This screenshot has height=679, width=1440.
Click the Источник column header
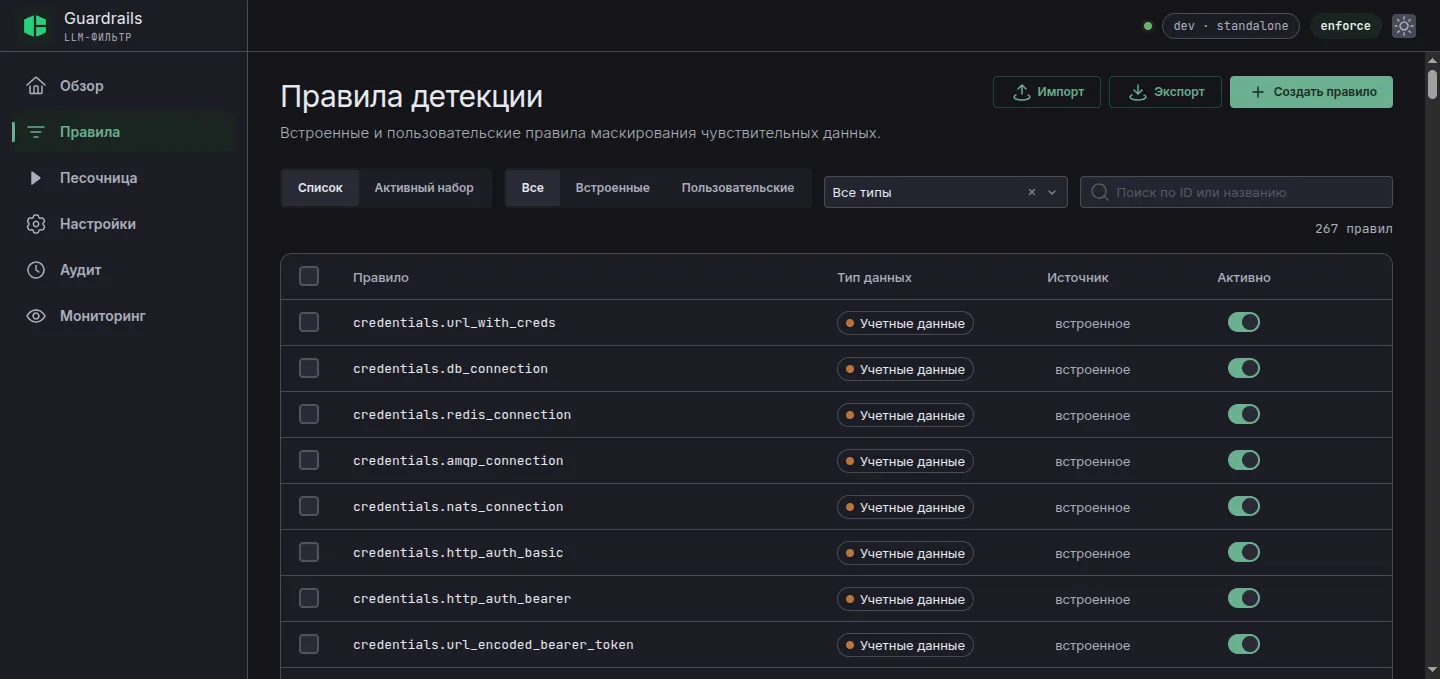click(1078, 277)
